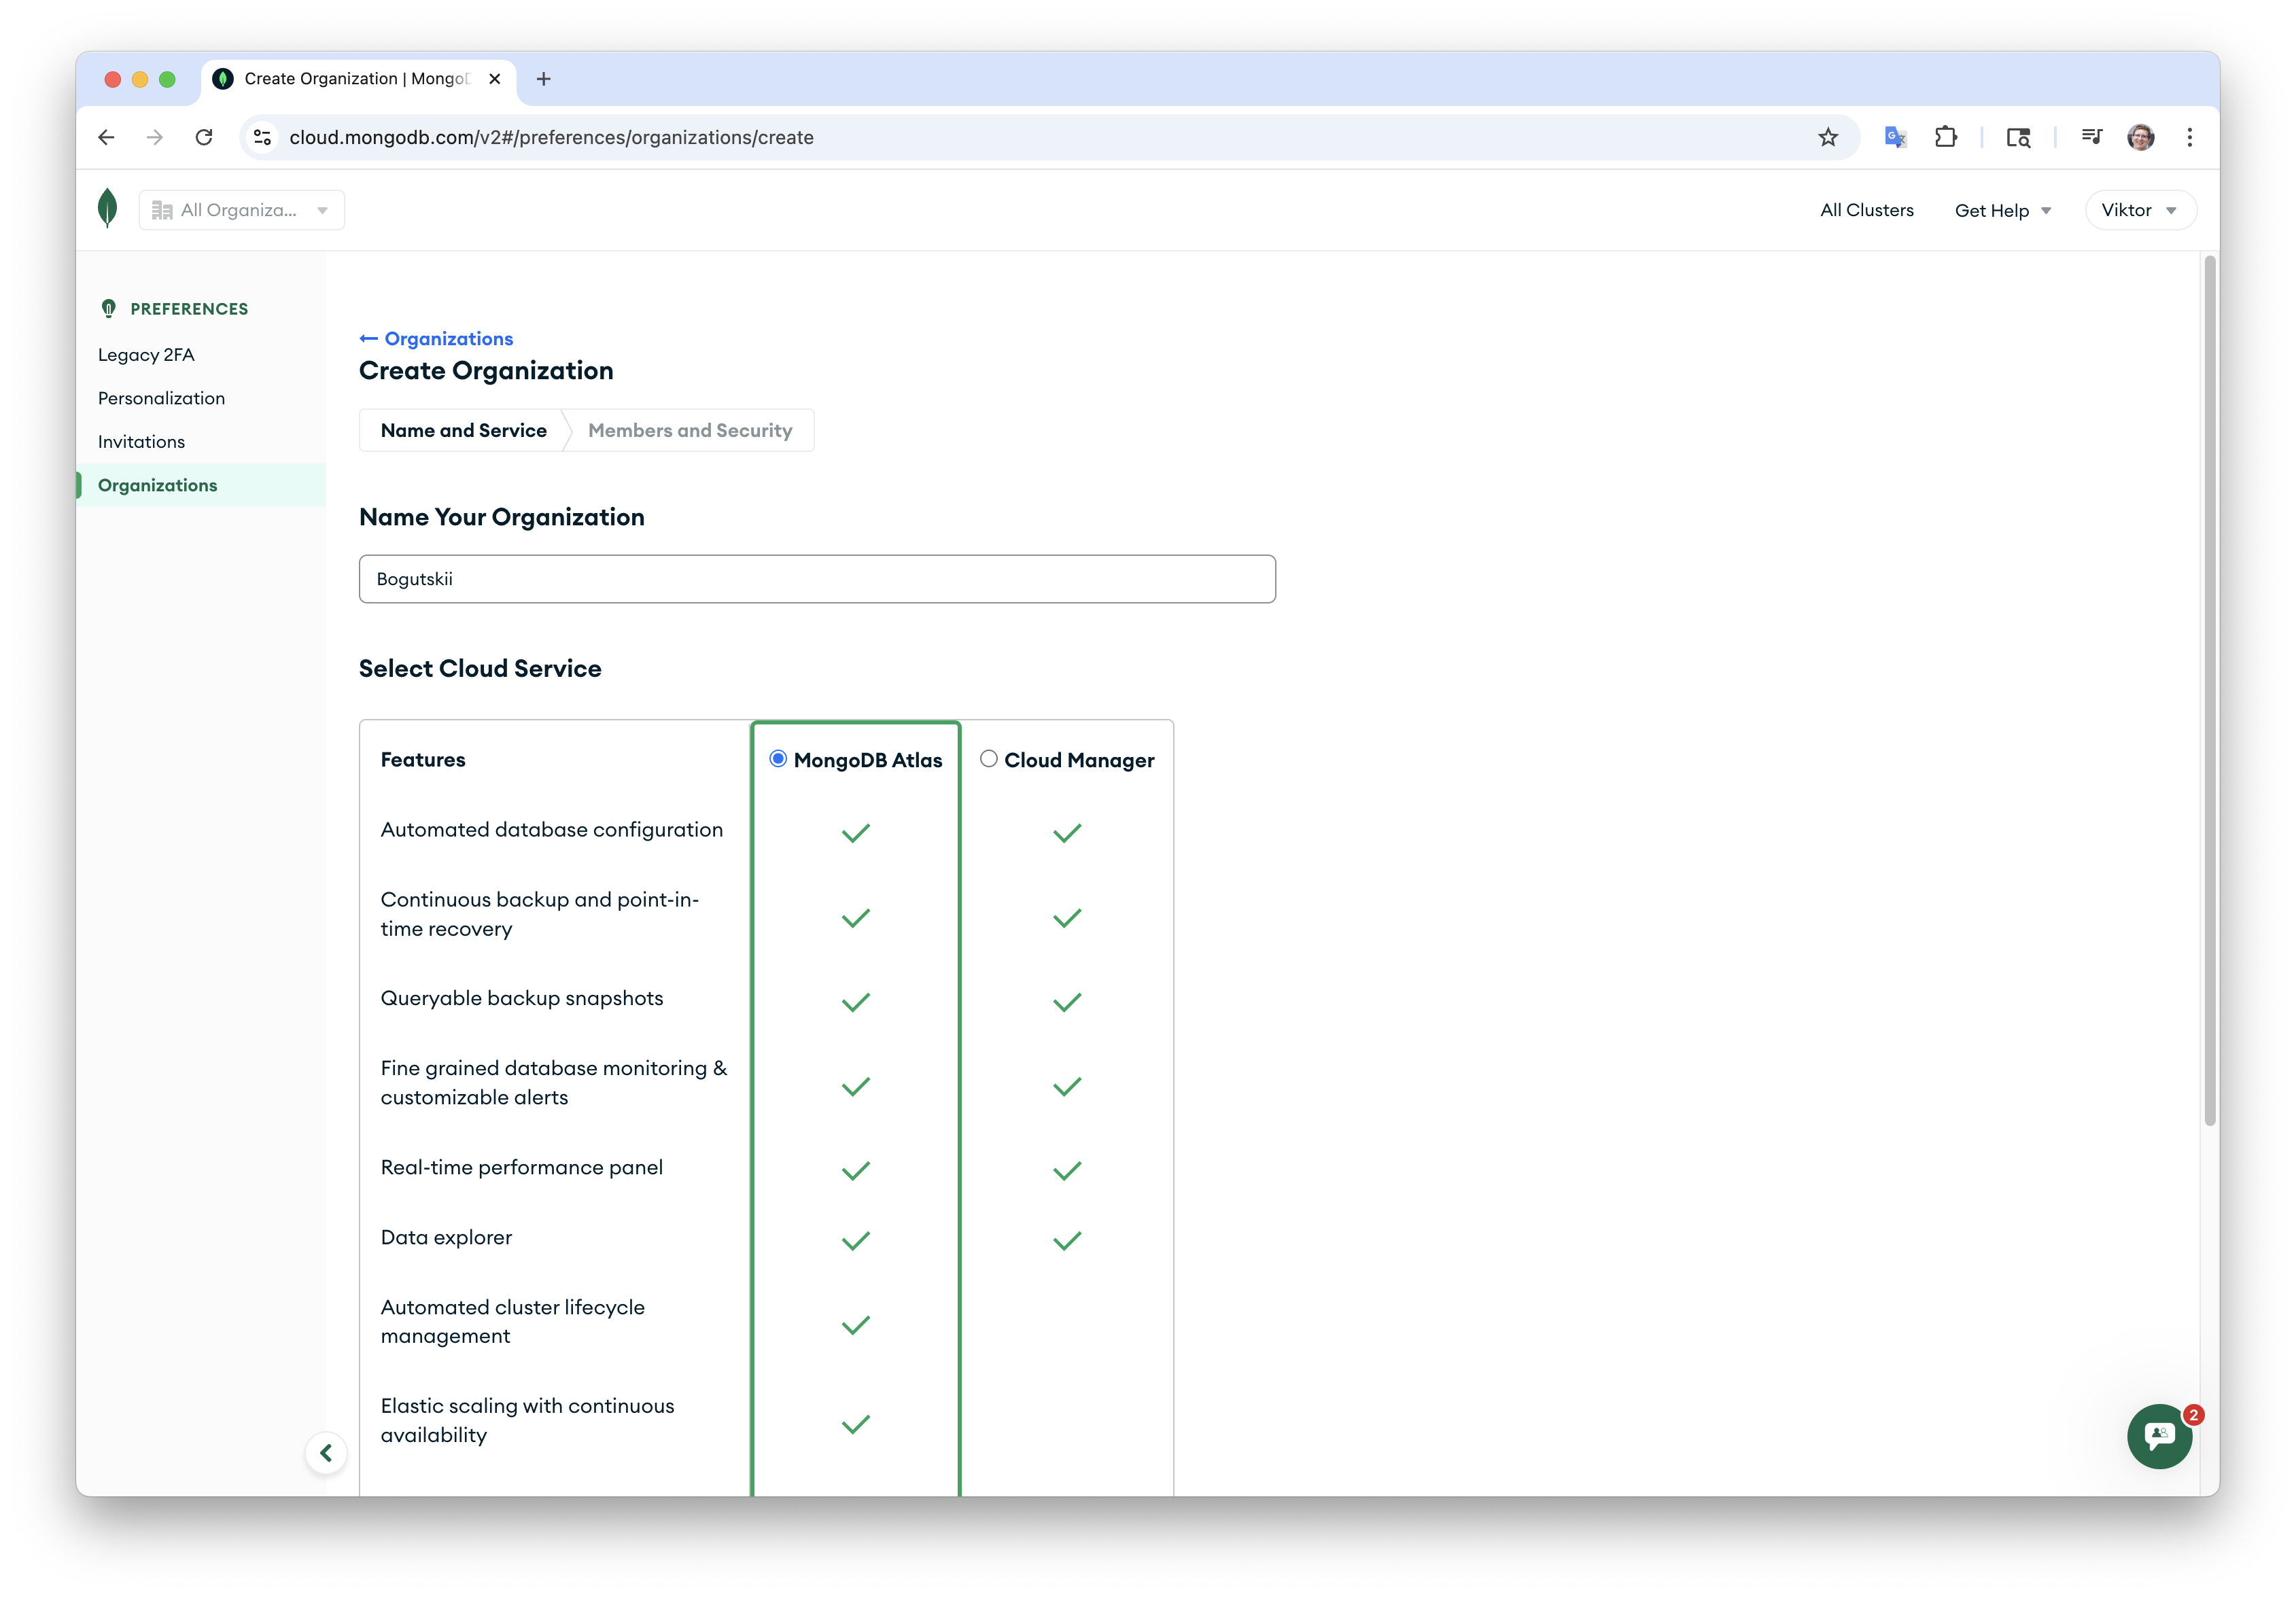Open the Intercom chat bubble
The image size is (2296, 1597).
click(2159, 1436)
